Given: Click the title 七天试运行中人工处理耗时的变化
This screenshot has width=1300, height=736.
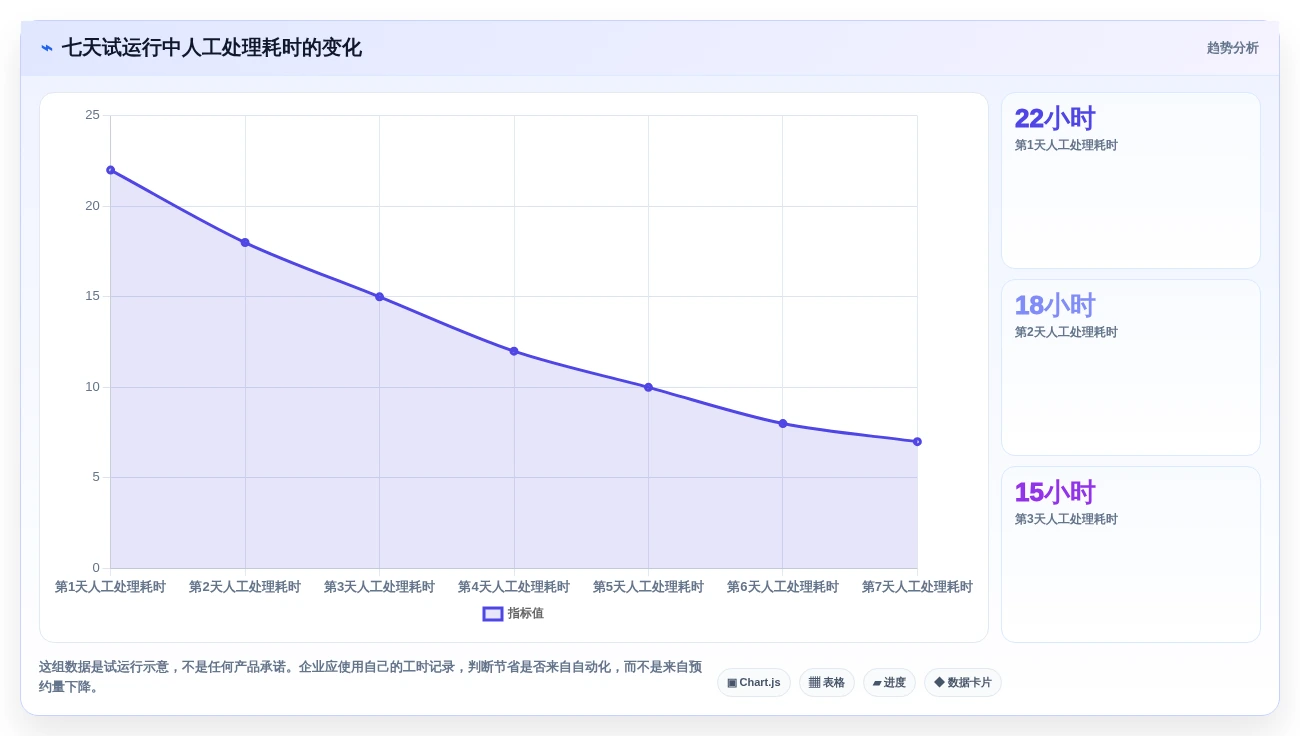Looking at the screenshot, I should tap(212, 48).
